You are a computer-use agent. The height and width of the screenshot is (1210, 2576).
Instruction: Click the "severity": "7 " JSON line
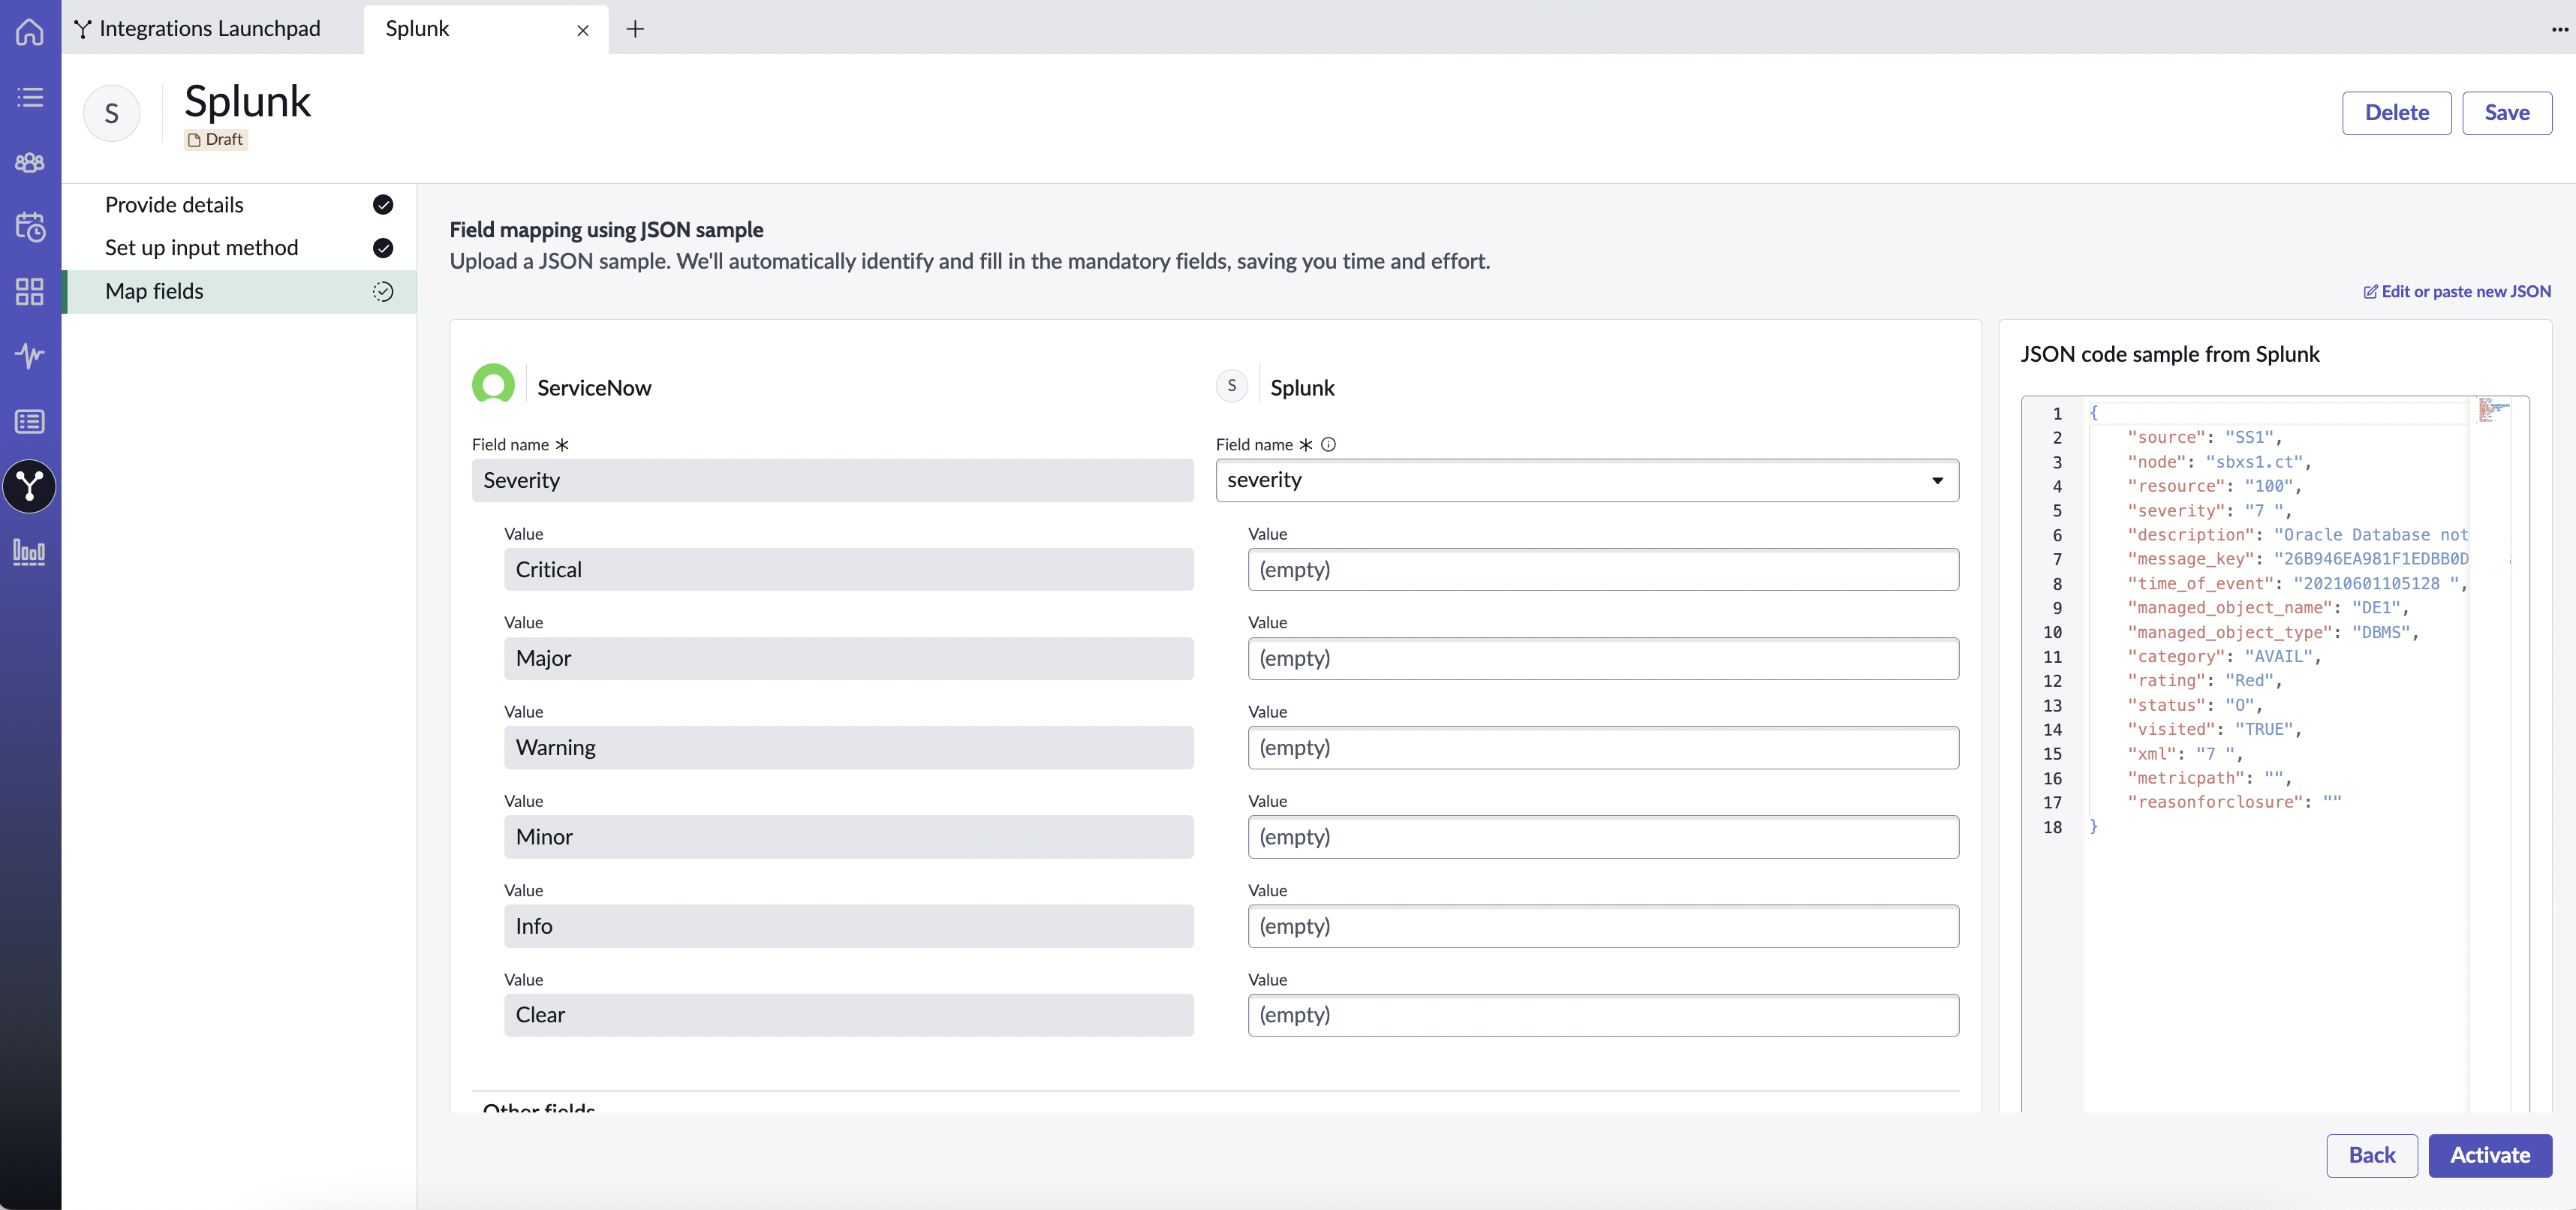pyautogui.click(x=2208, y=511)
